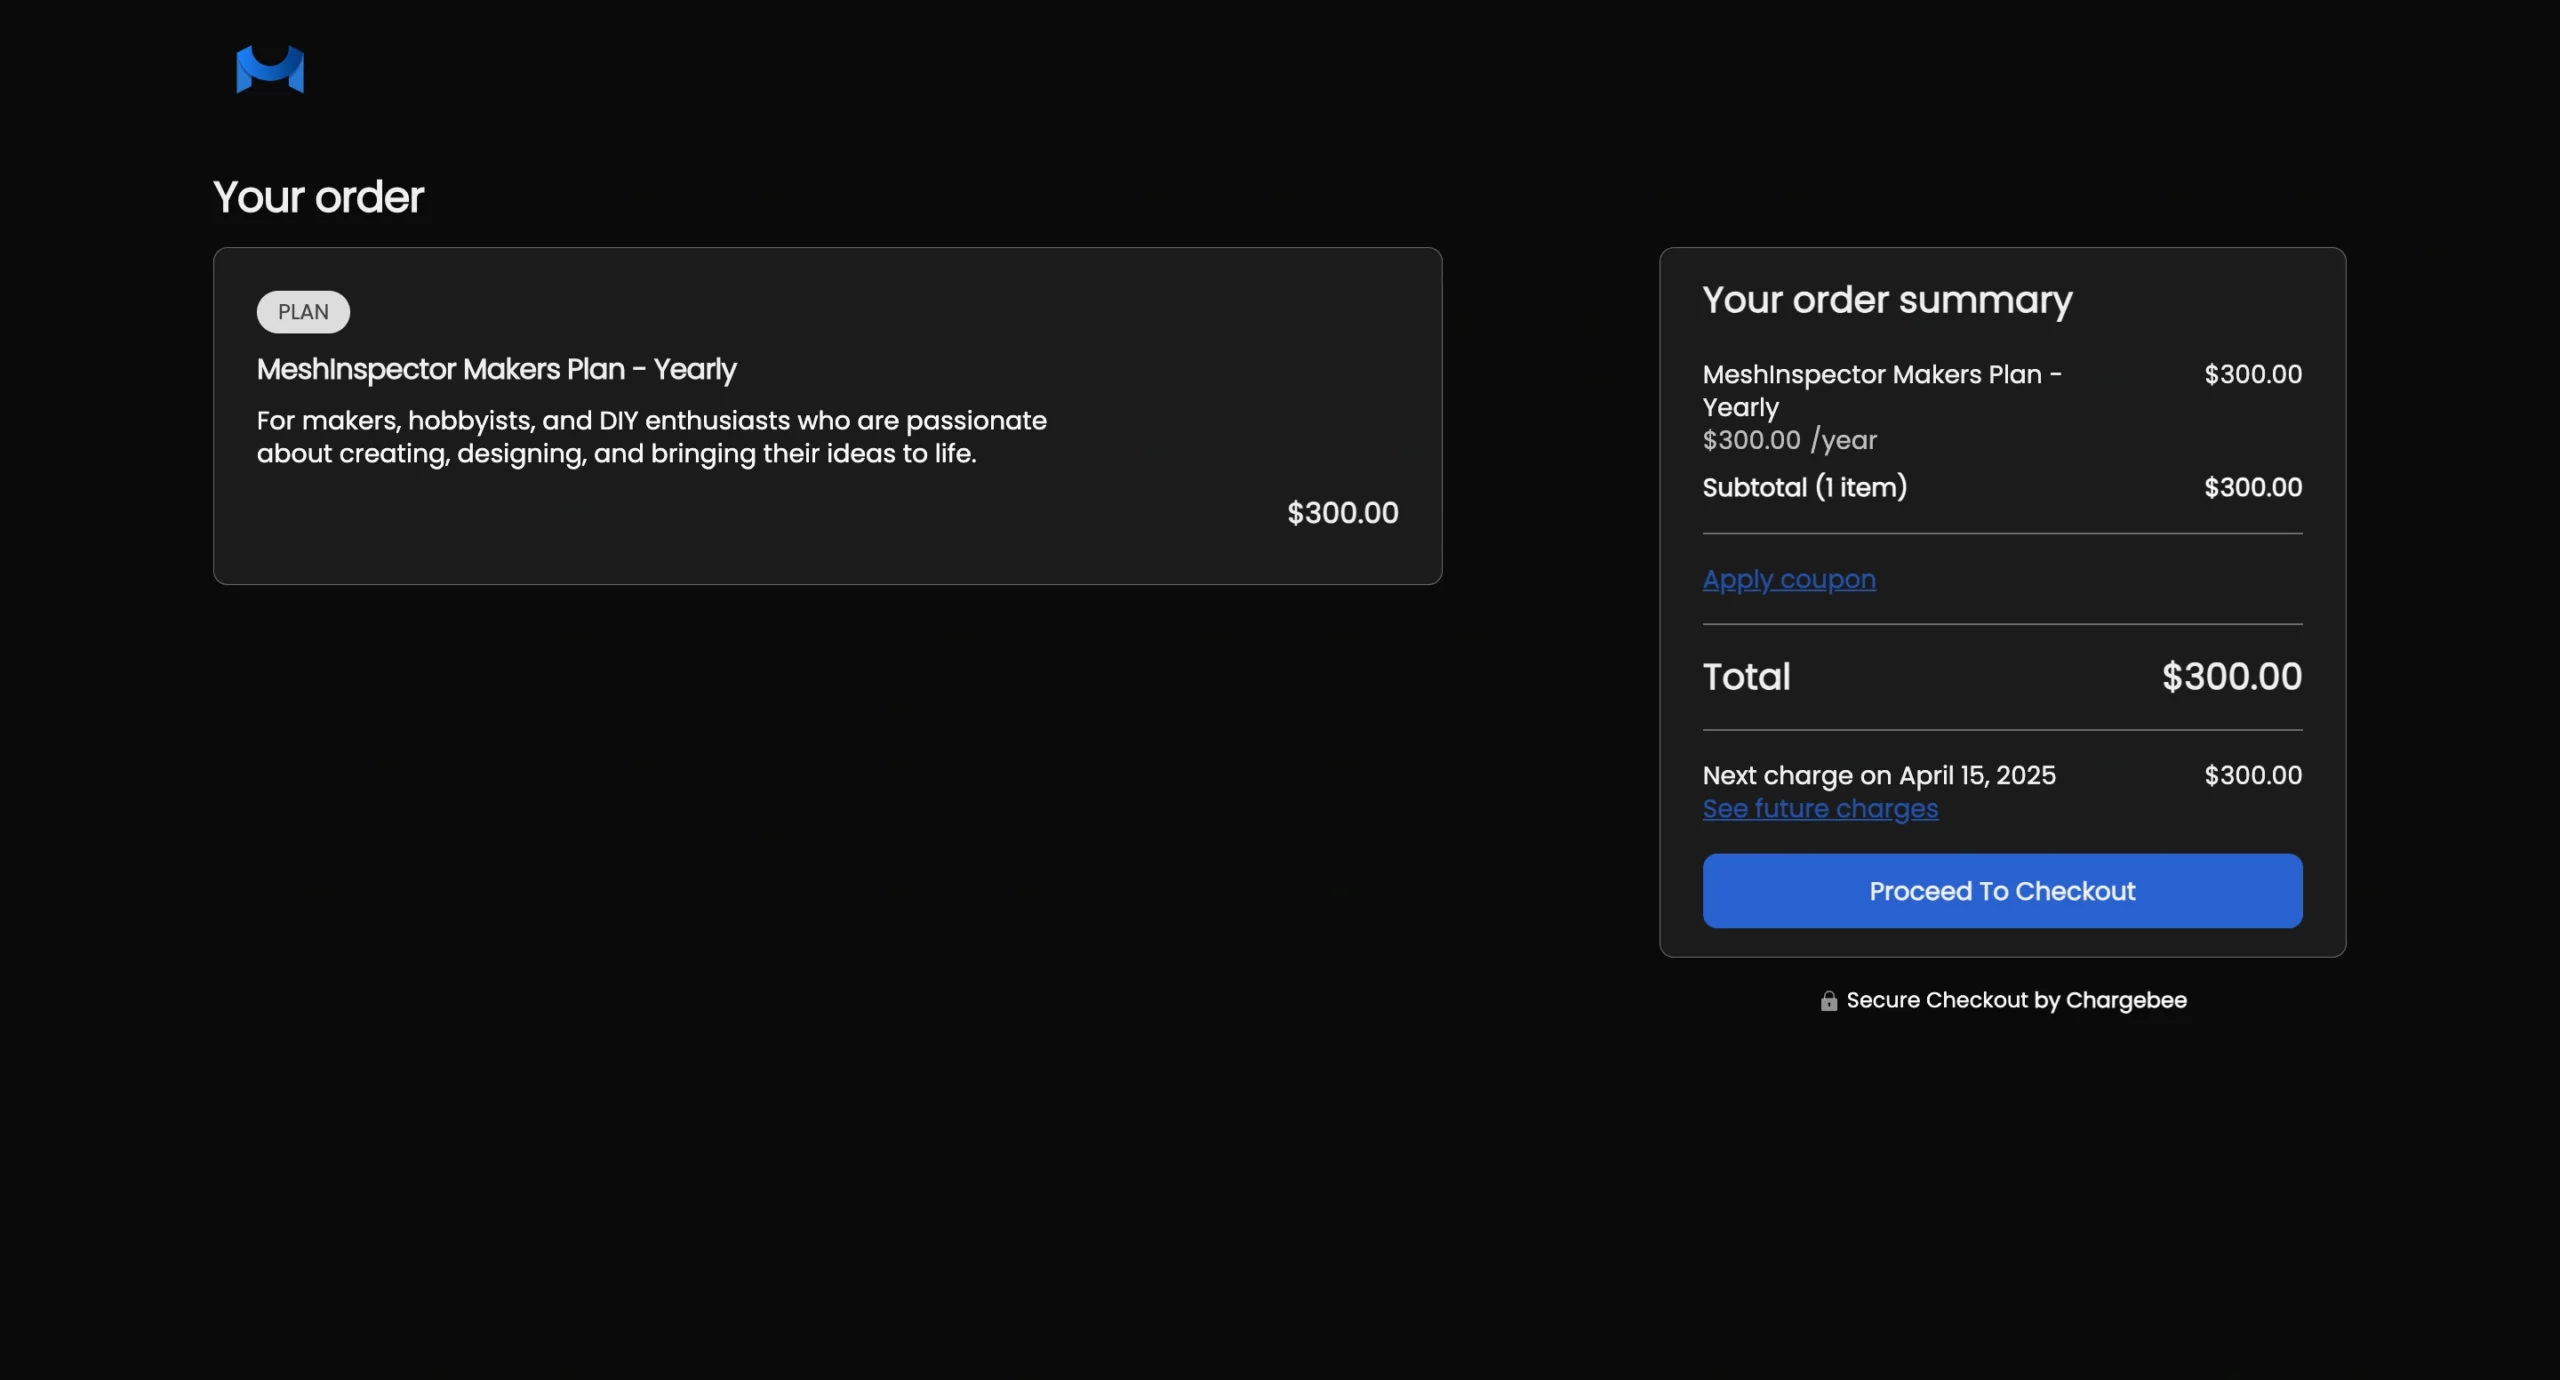Click the Total label
This screenshot has width=2560, height=1380.
coord(1746,677)
